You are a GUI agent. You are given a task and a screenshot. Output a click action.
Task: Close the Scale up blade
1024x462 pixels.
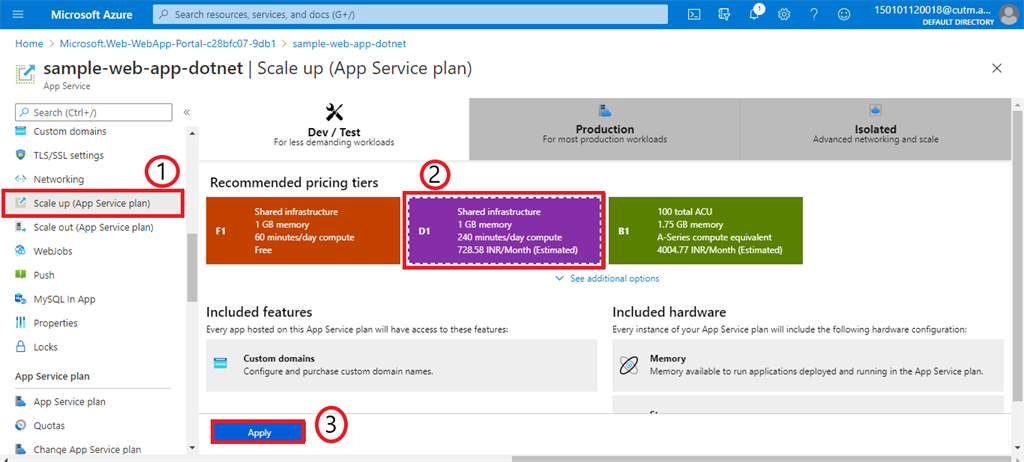click(x=996, y=68)
